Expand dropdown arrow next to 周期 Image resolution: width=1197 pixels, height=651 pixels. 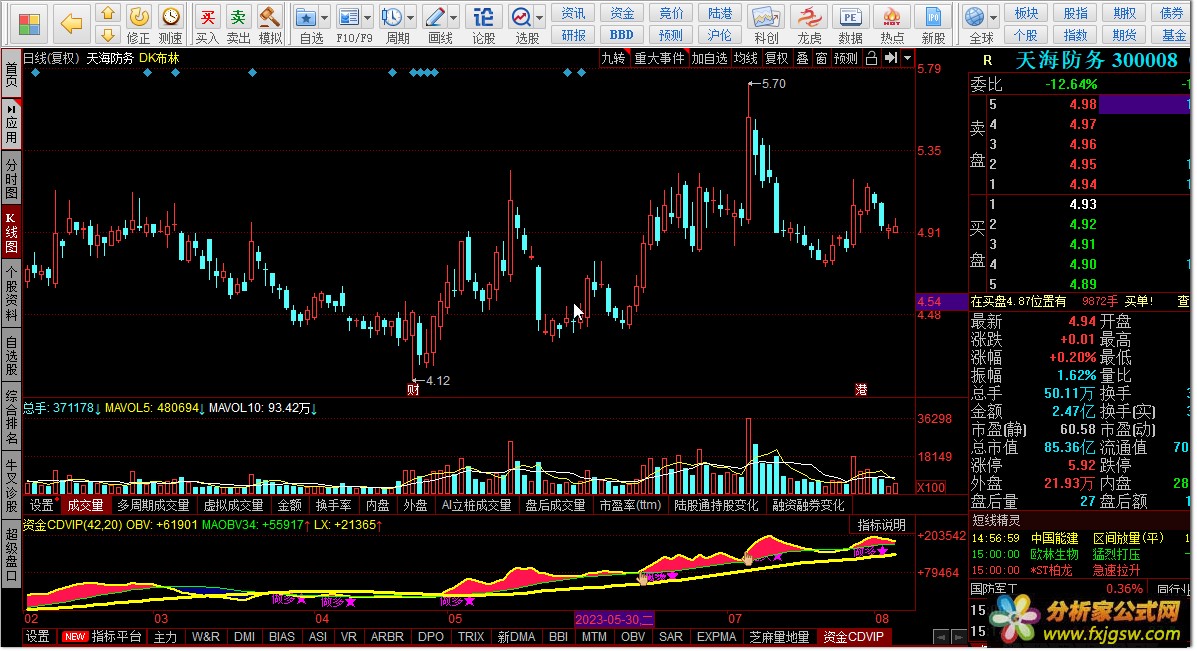[411, 17]
